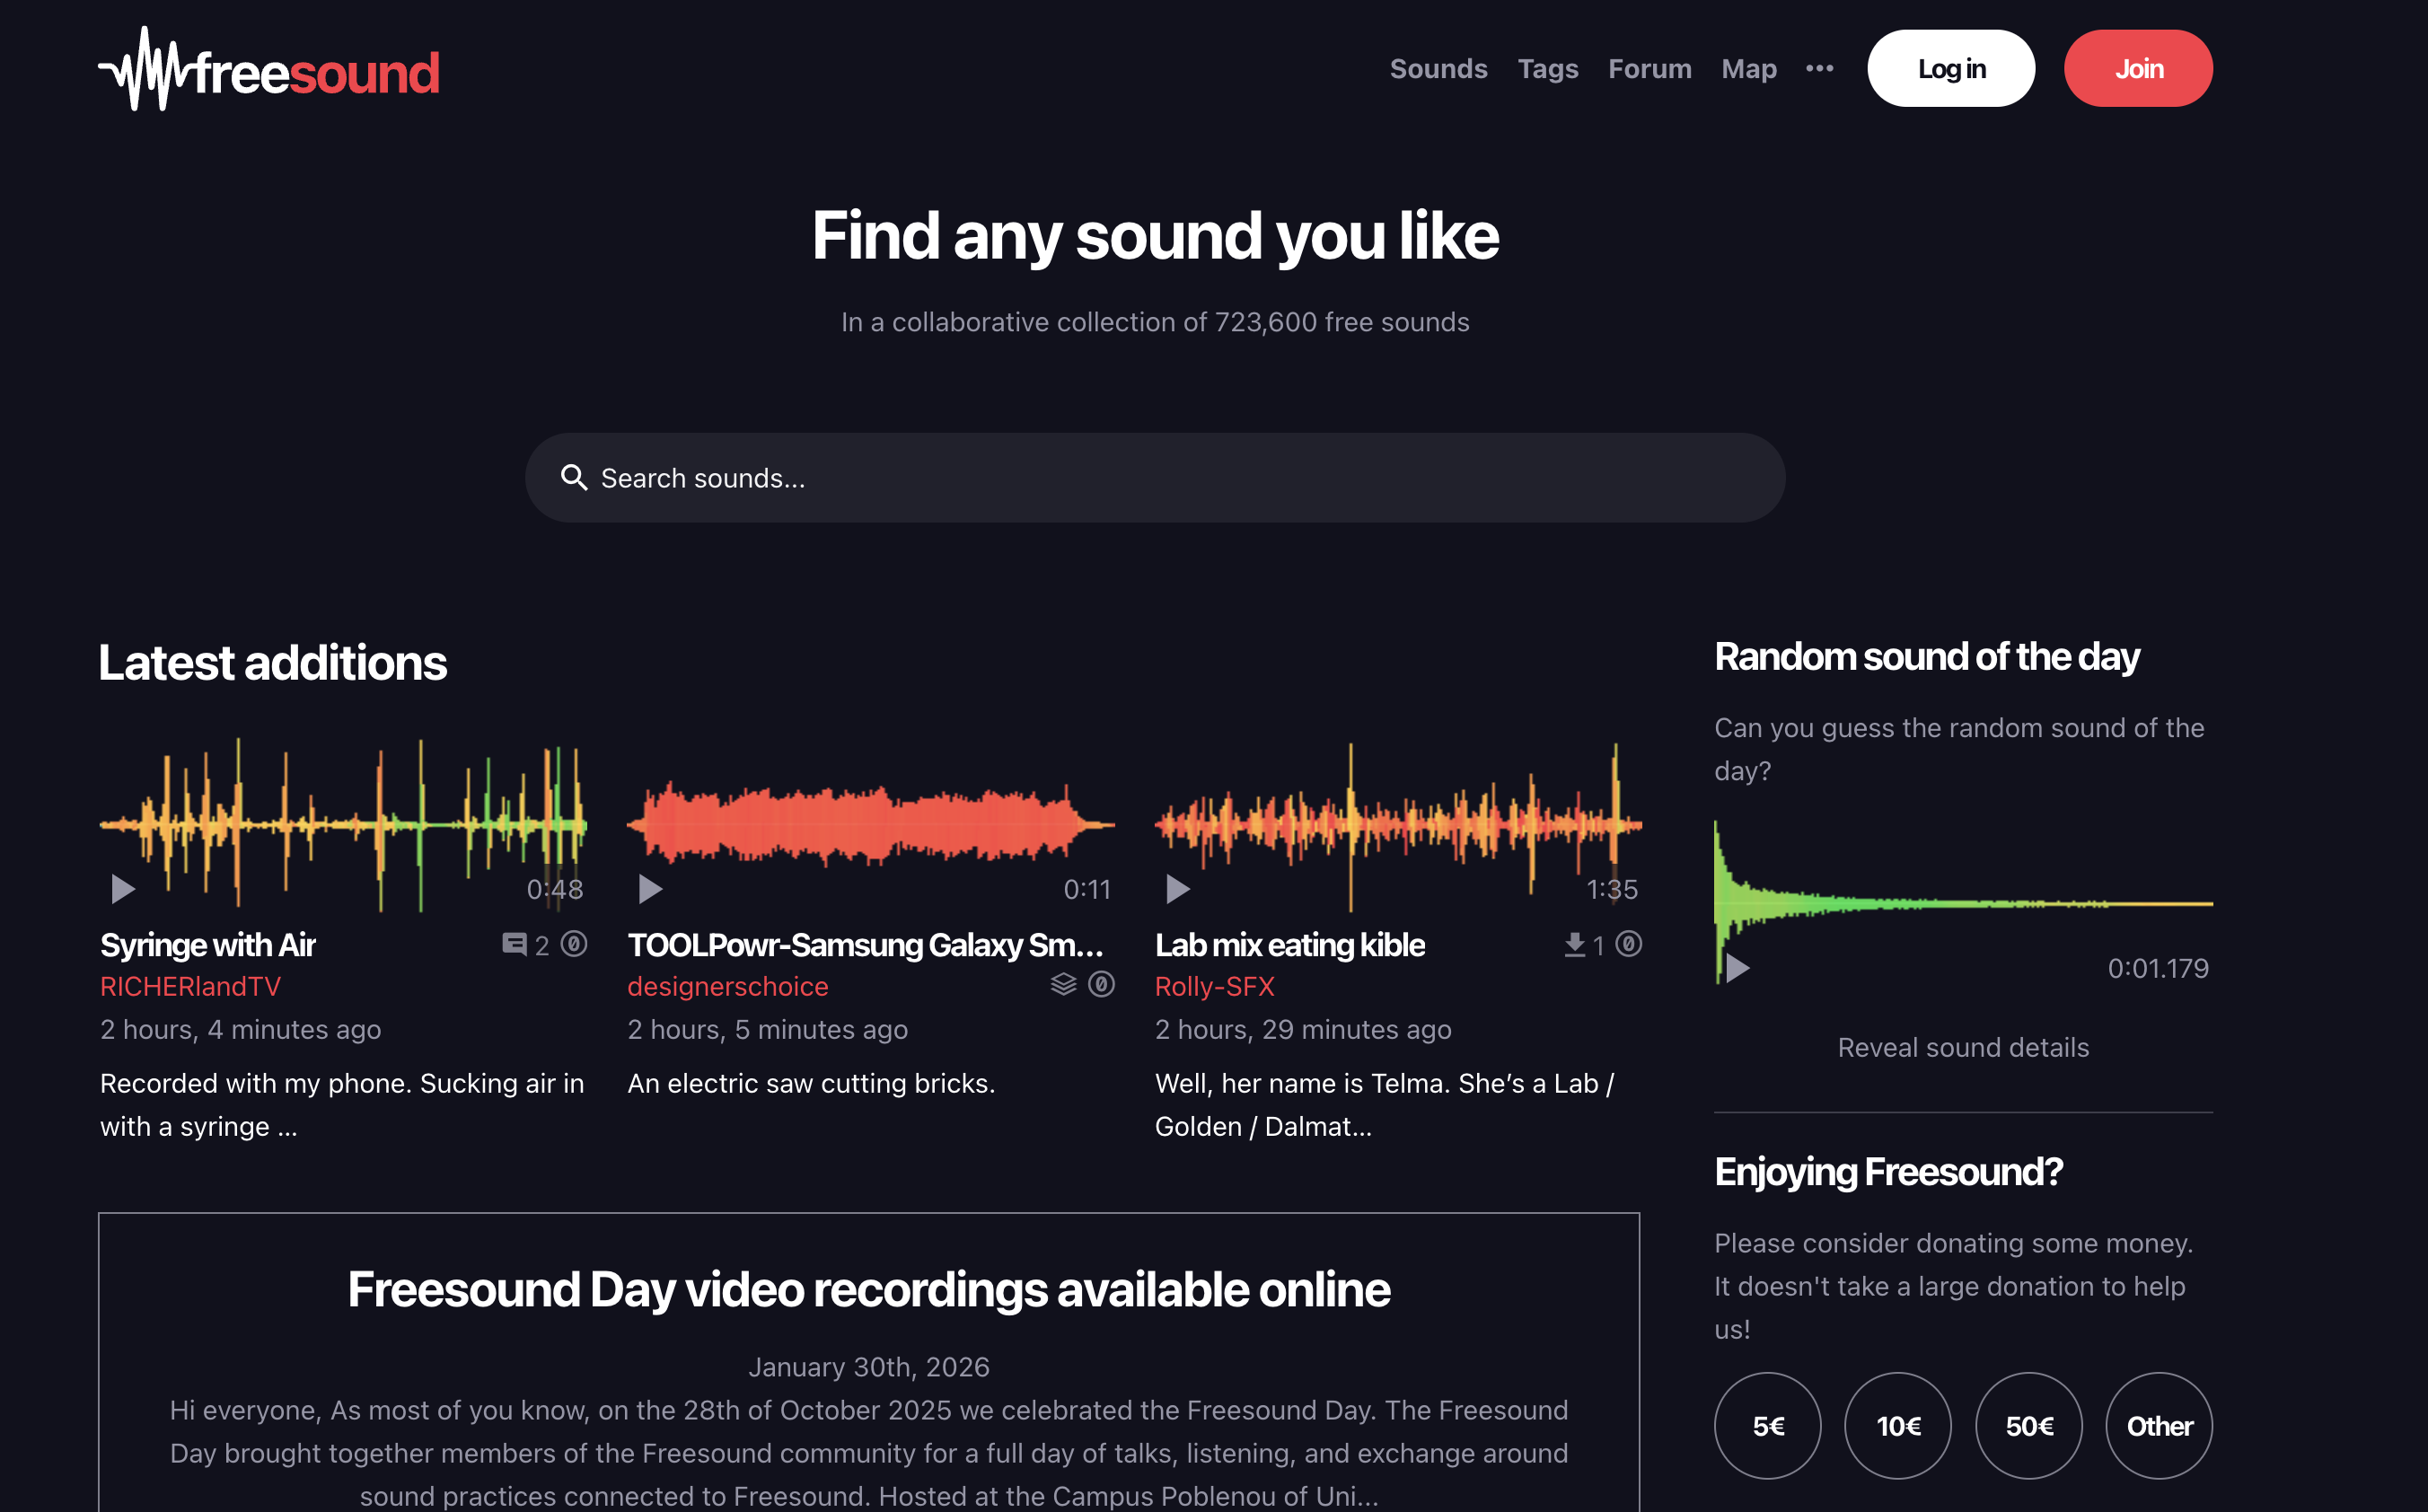Select the 10€ donation amount

1897,1425
